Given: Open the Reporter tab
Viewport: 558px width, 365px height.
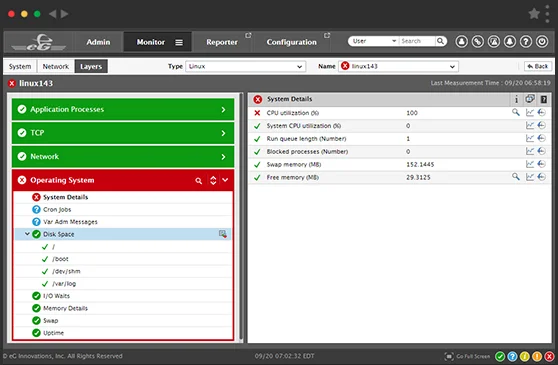Looking at the screenshot, I should coord(222,42).
